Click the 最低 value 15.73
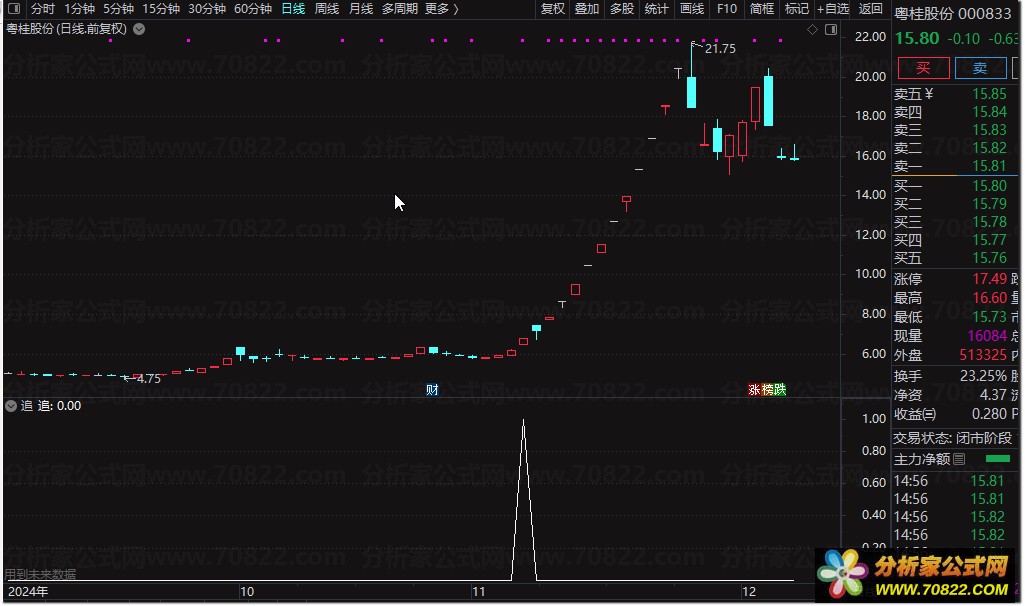The width and height of the screenshot is (1025, 606). coord(989,317)
